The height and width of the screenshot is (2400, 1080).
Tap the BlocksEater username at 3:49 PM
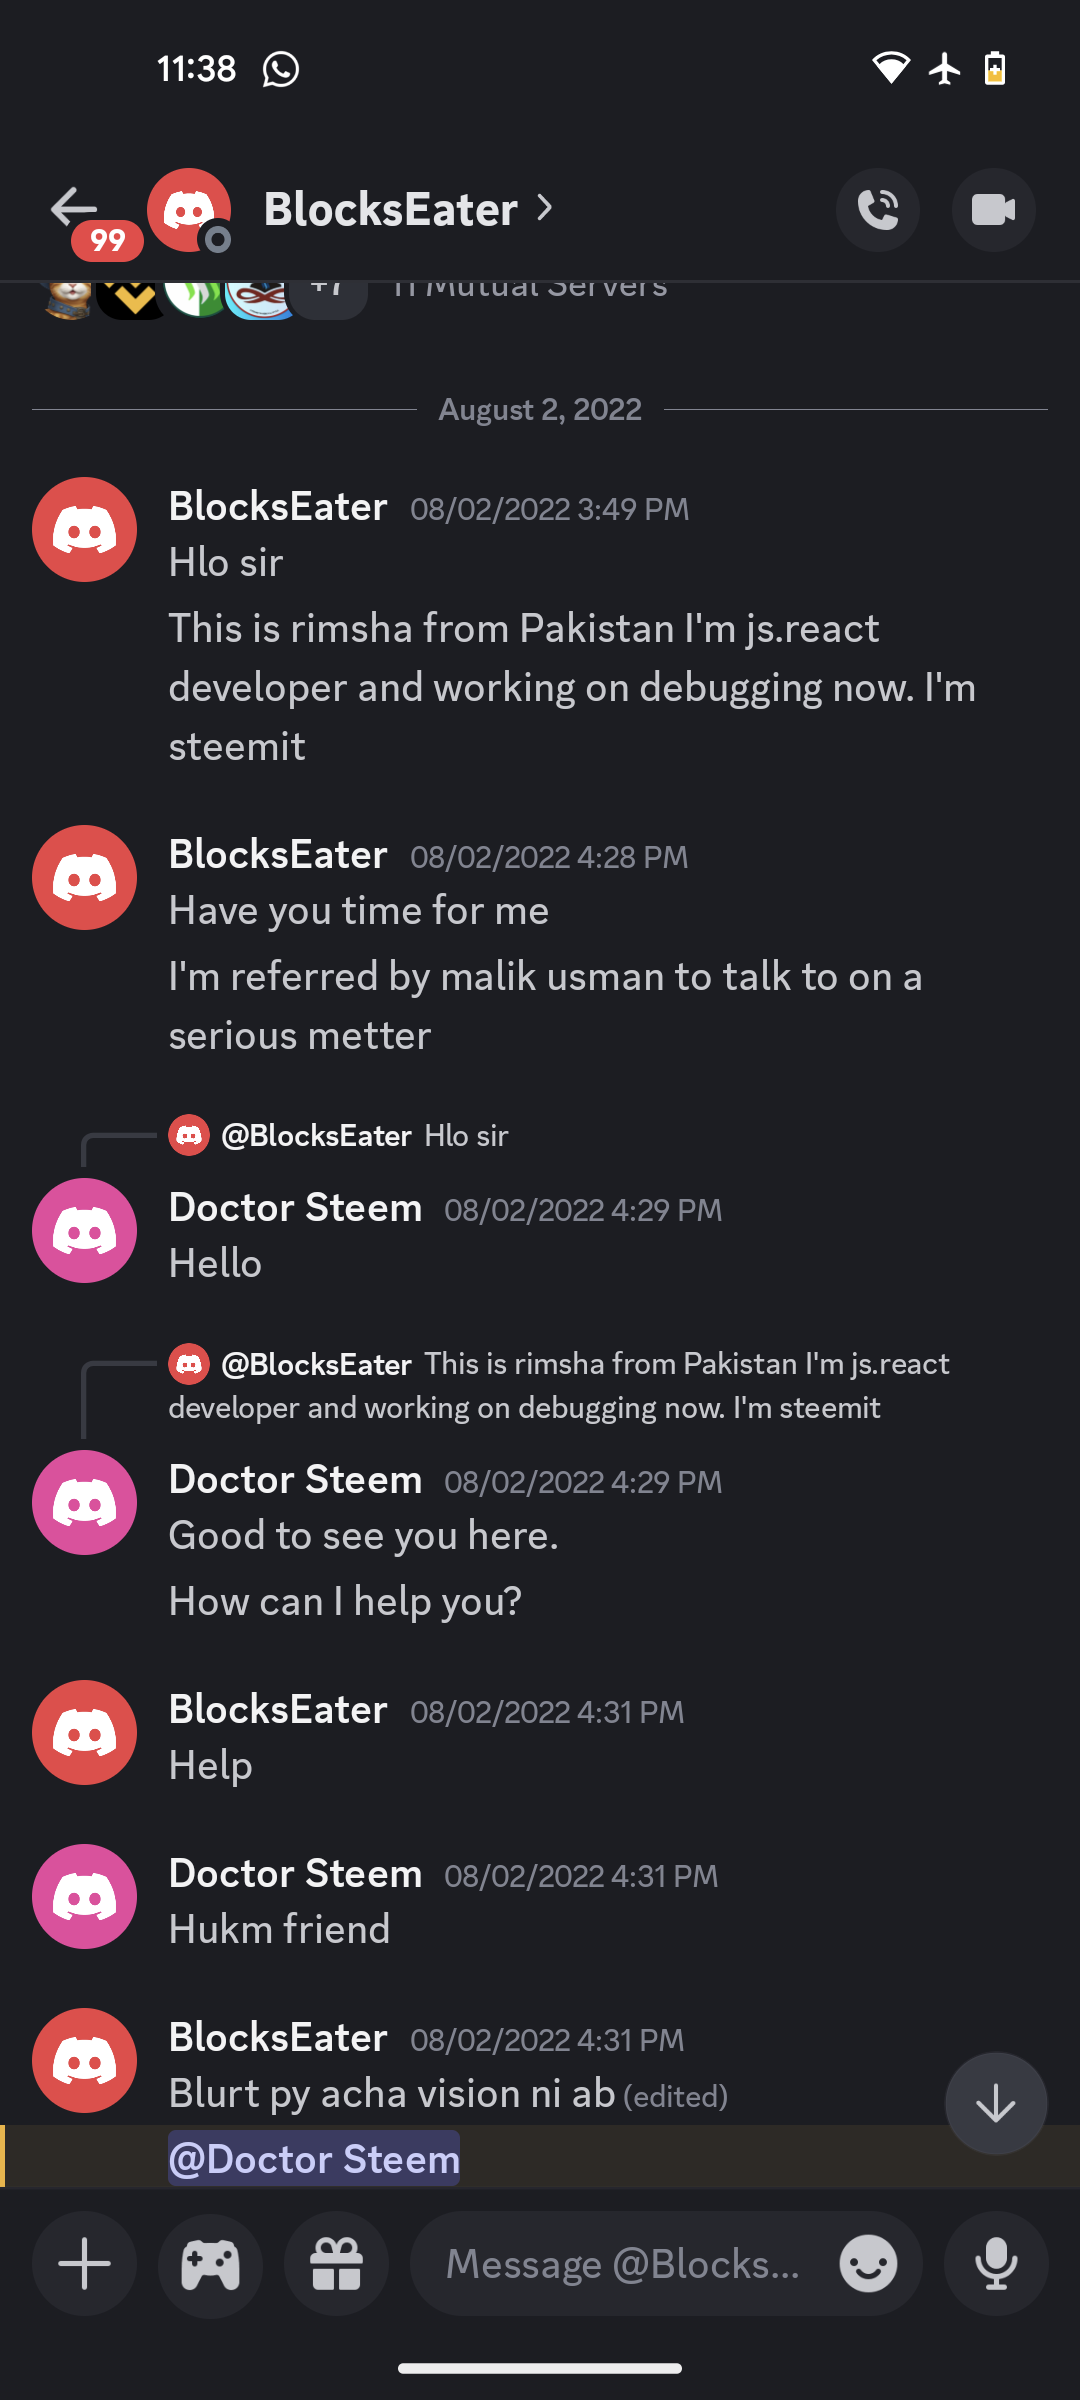(278, 507)
